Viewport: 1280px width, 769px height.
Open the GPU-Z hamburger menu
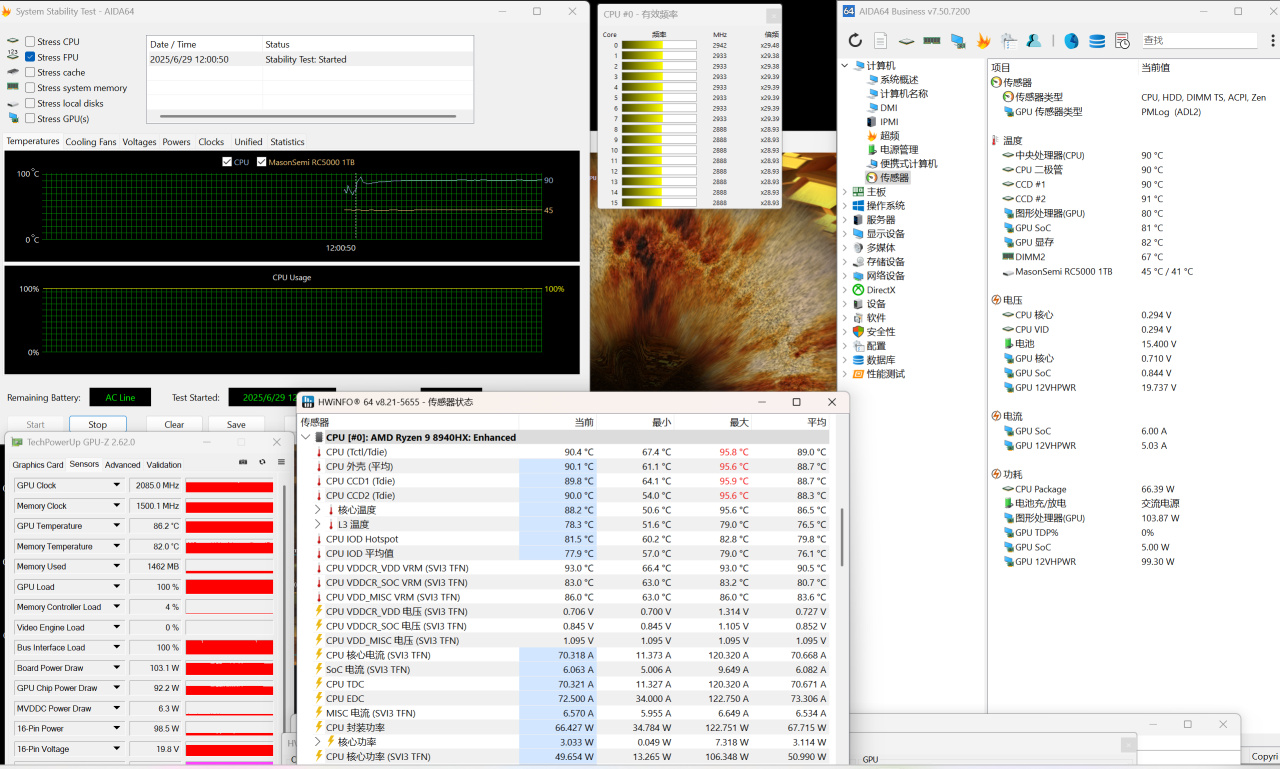pyautogui.click(x=281, y=462)
